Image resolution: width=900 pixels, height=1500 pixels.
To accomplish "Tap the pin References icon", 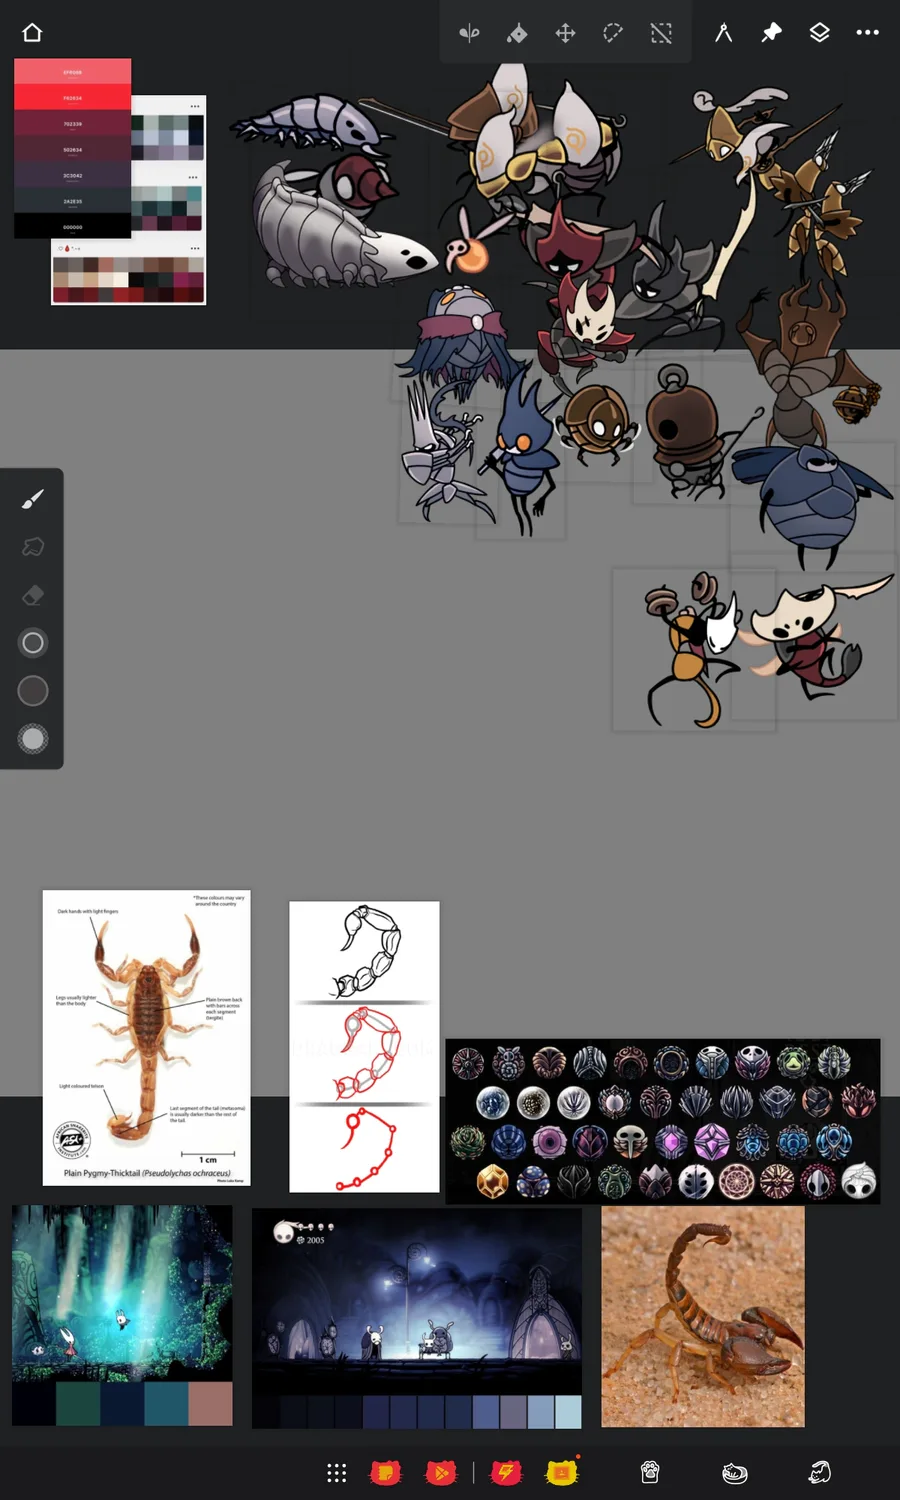I will click(x=771, y=33).
